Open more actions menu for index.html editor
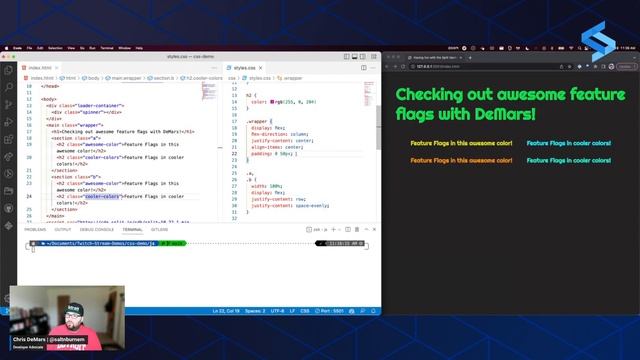 [214, 68]
